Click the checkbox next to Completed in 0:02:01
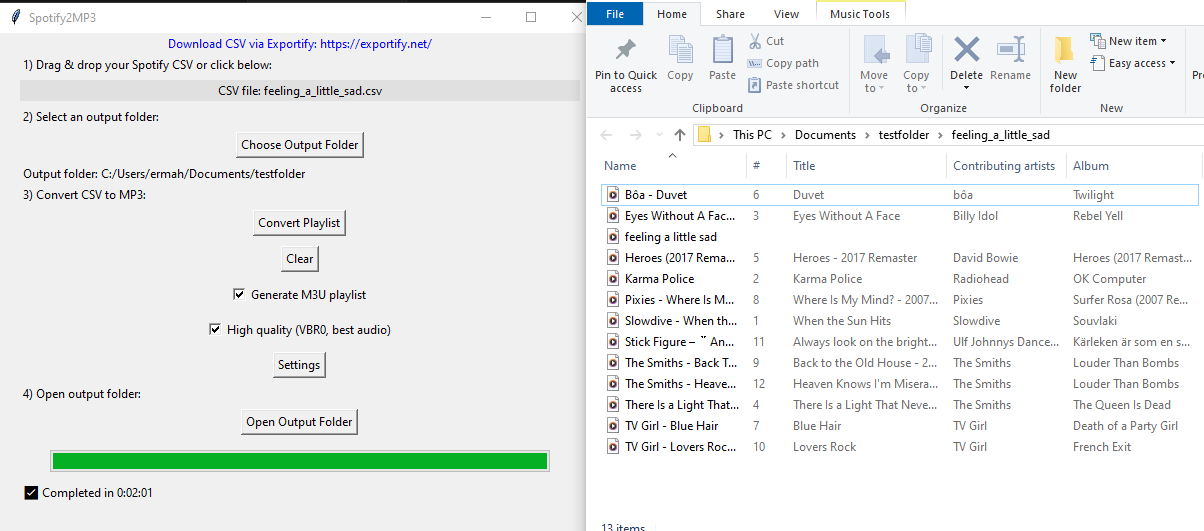Screen dimensions: 1204x531 point(31,493)
